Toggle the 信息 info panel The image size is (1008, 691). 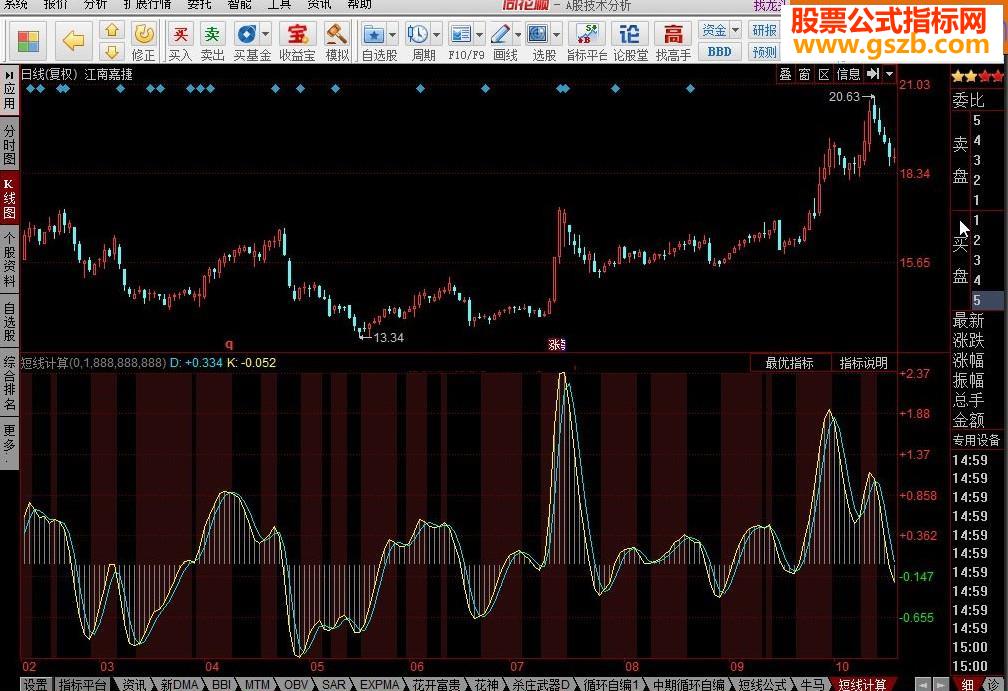pos(849,75)
